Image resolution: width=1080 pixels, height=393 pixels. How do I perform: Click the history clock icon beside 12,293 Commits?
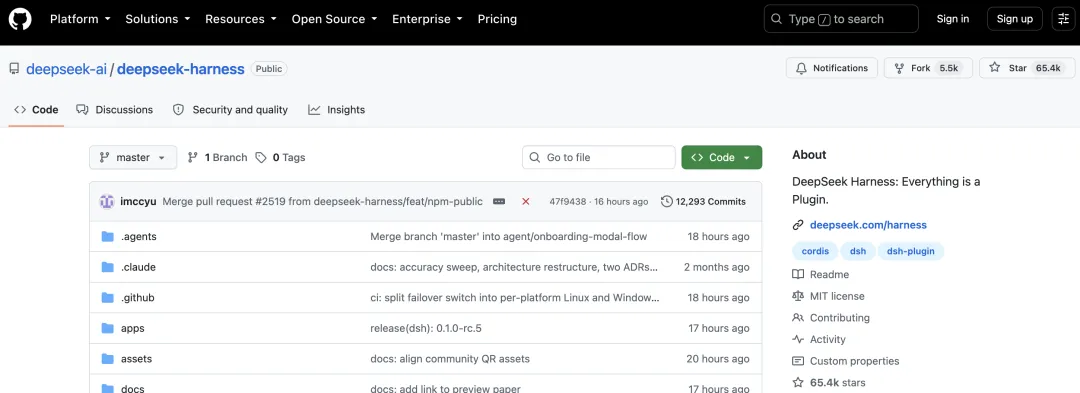(x=667, y=202)
